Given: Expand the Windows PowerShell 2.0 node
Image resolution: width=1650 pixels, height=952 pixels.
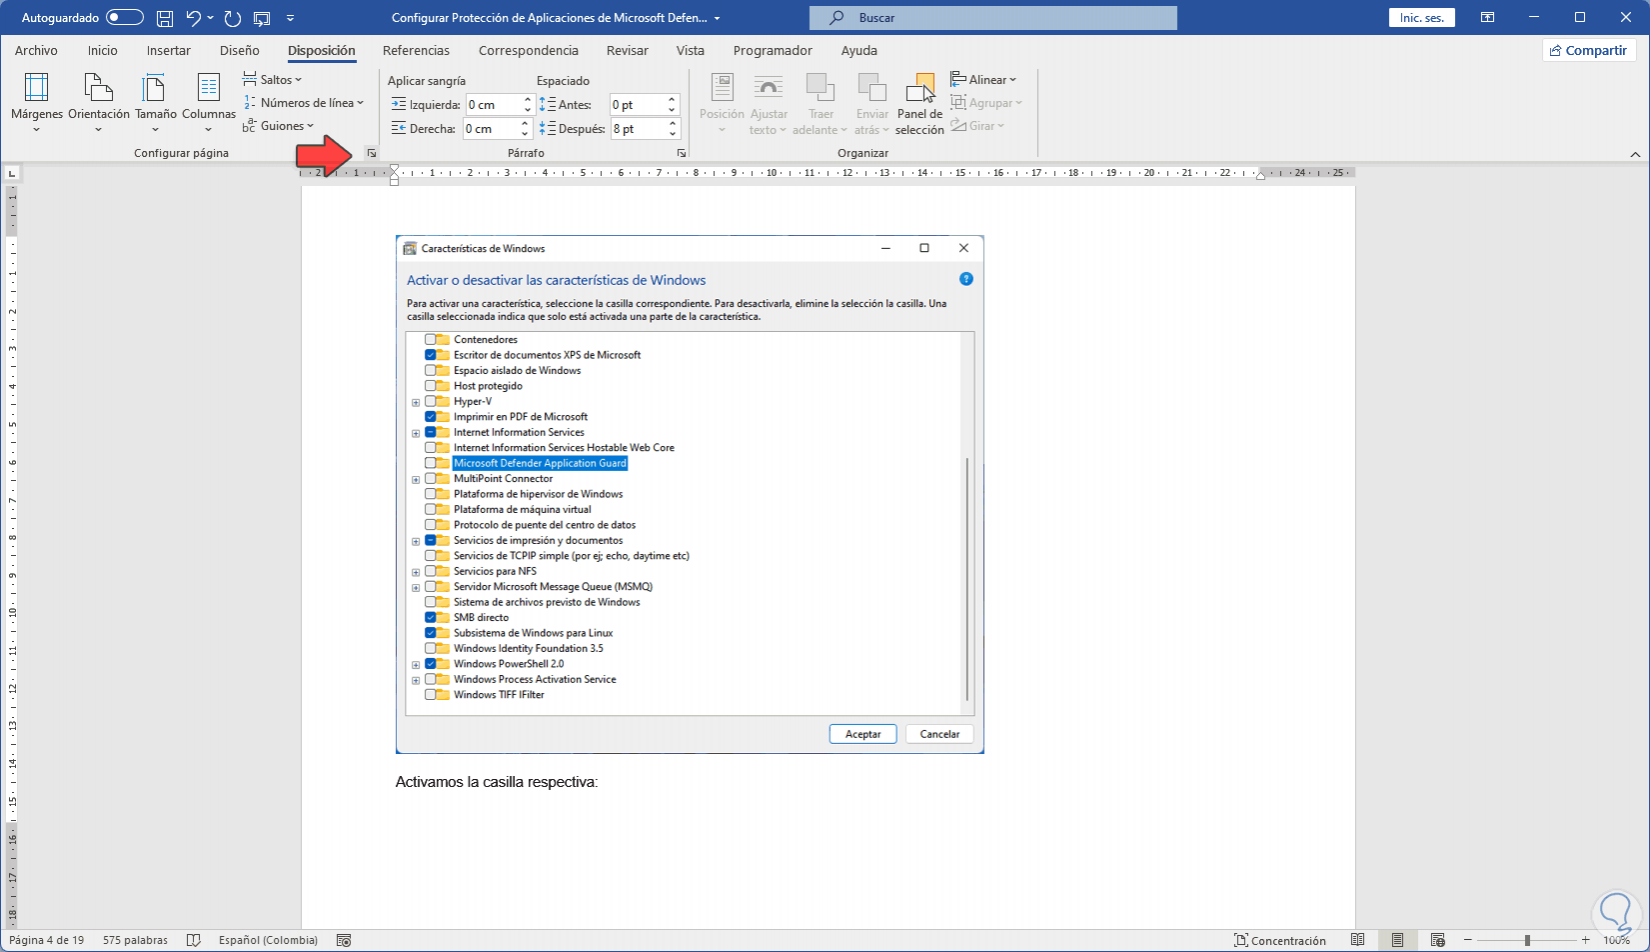Looking at the screenshot, I should [x=416, y=664].
